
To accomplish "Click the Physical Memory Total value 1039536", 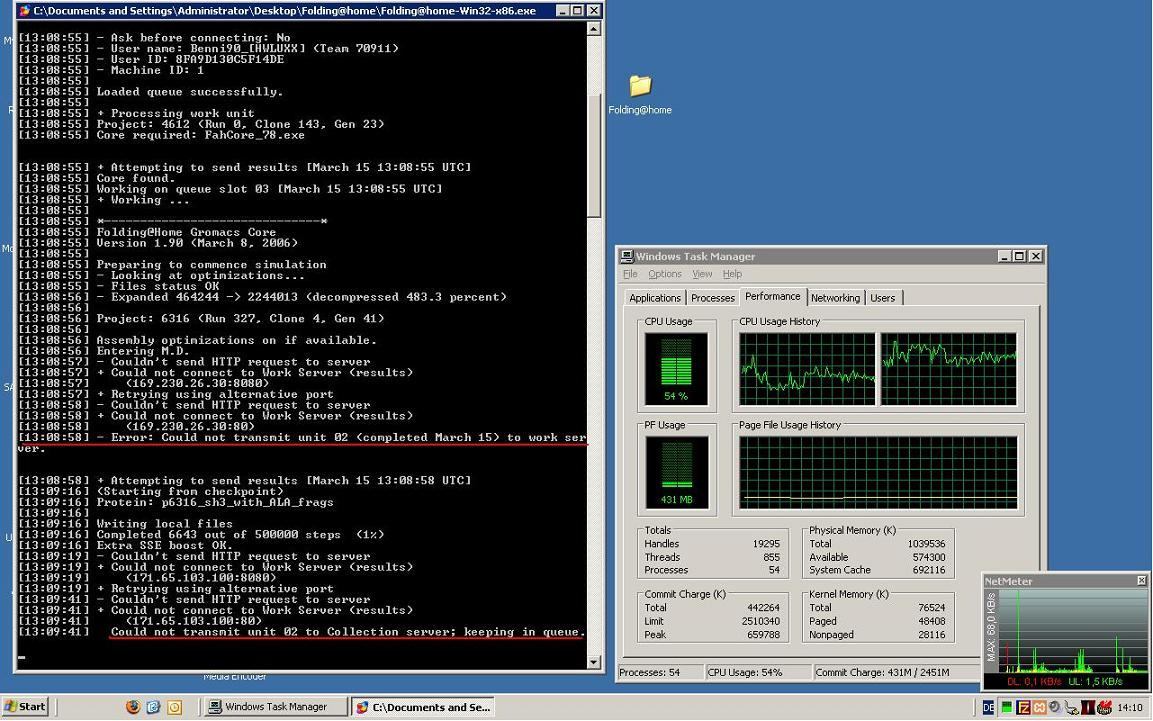I will [927, 544].
